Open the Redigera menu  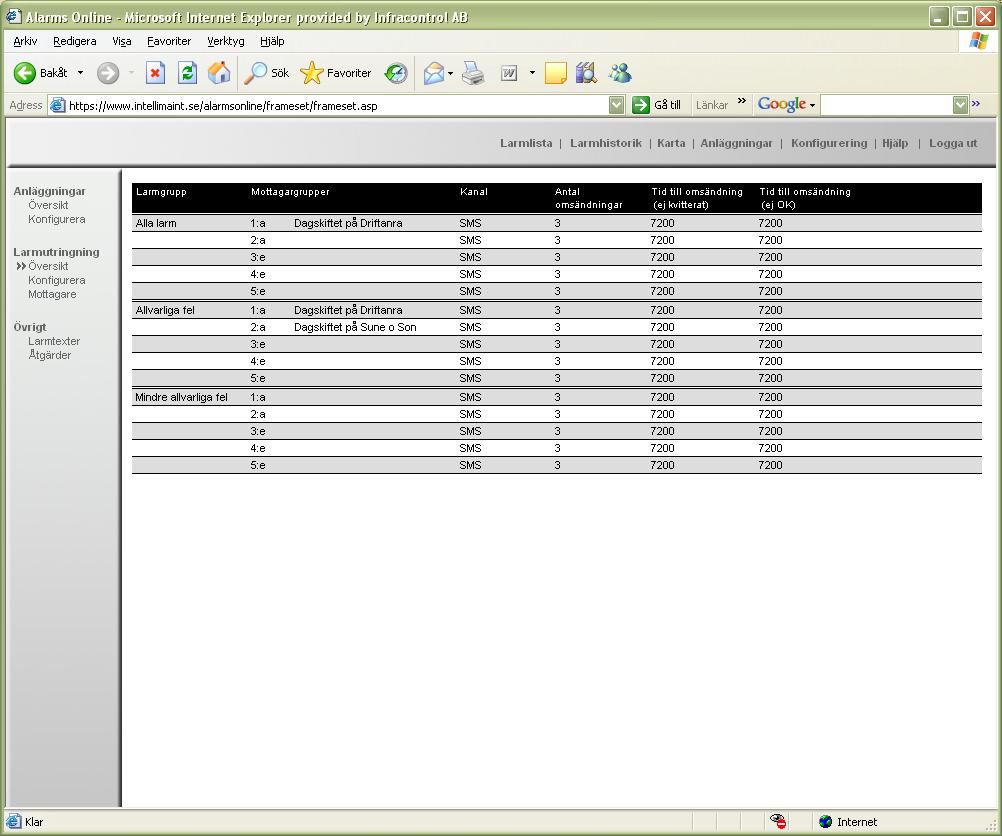pyautogui.click(x=75, y=41)
